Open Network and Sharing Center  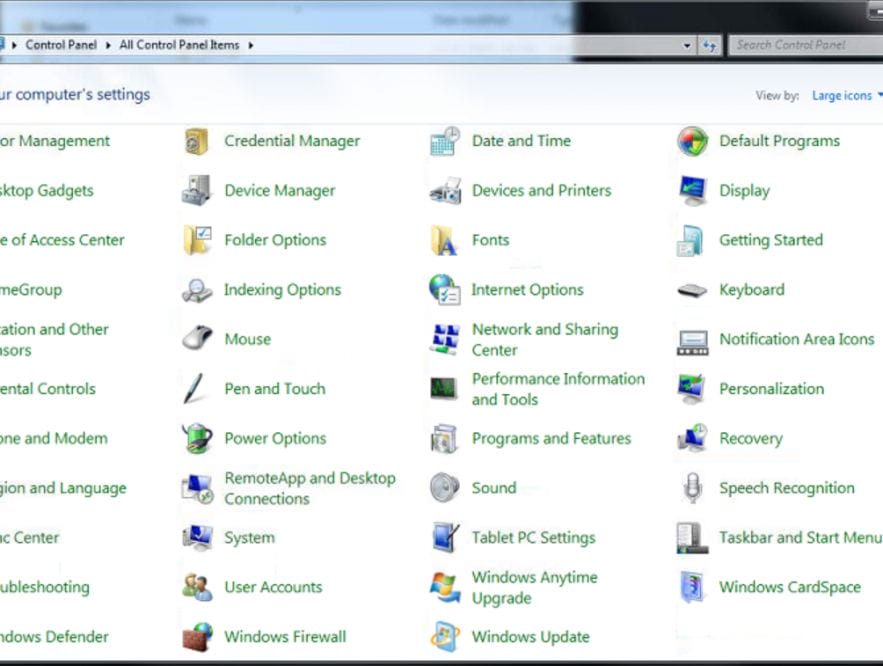pos(545,339)
